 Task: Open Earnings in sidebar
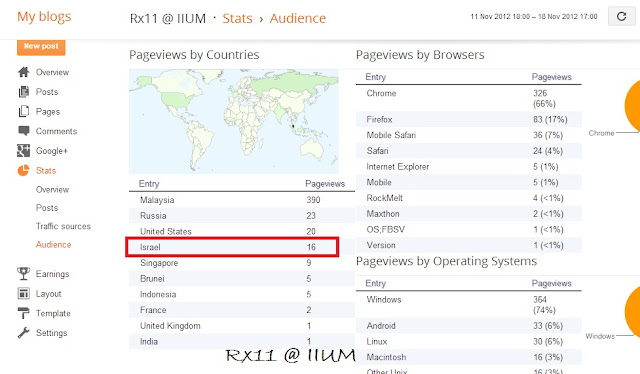point(52,274)
